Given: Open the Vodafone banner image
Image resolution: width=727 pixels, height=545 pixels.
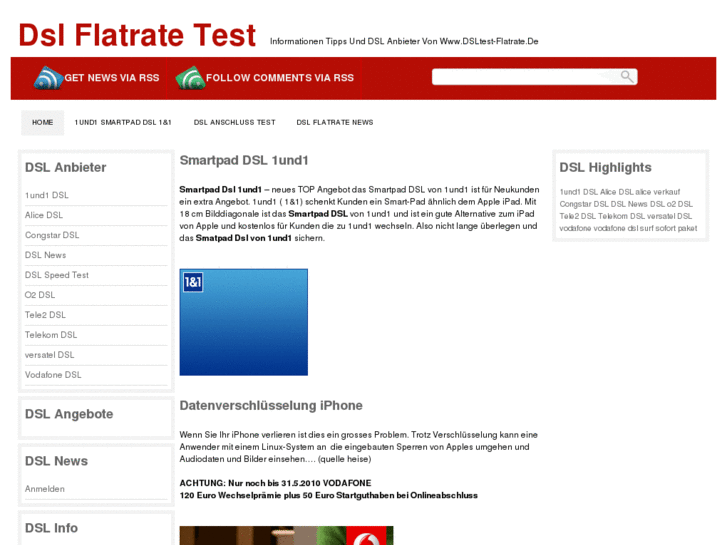Looking at the screenshot, I should (286, 535).
